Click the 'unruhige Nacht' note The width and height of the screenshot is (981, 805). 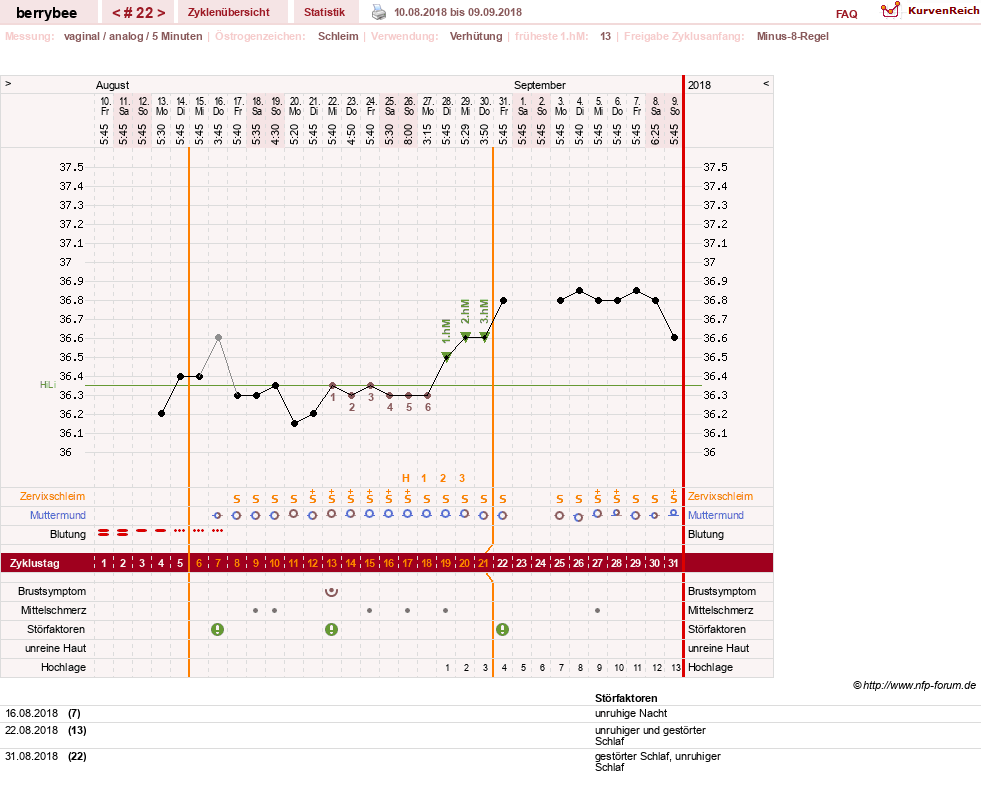point(631,713)
